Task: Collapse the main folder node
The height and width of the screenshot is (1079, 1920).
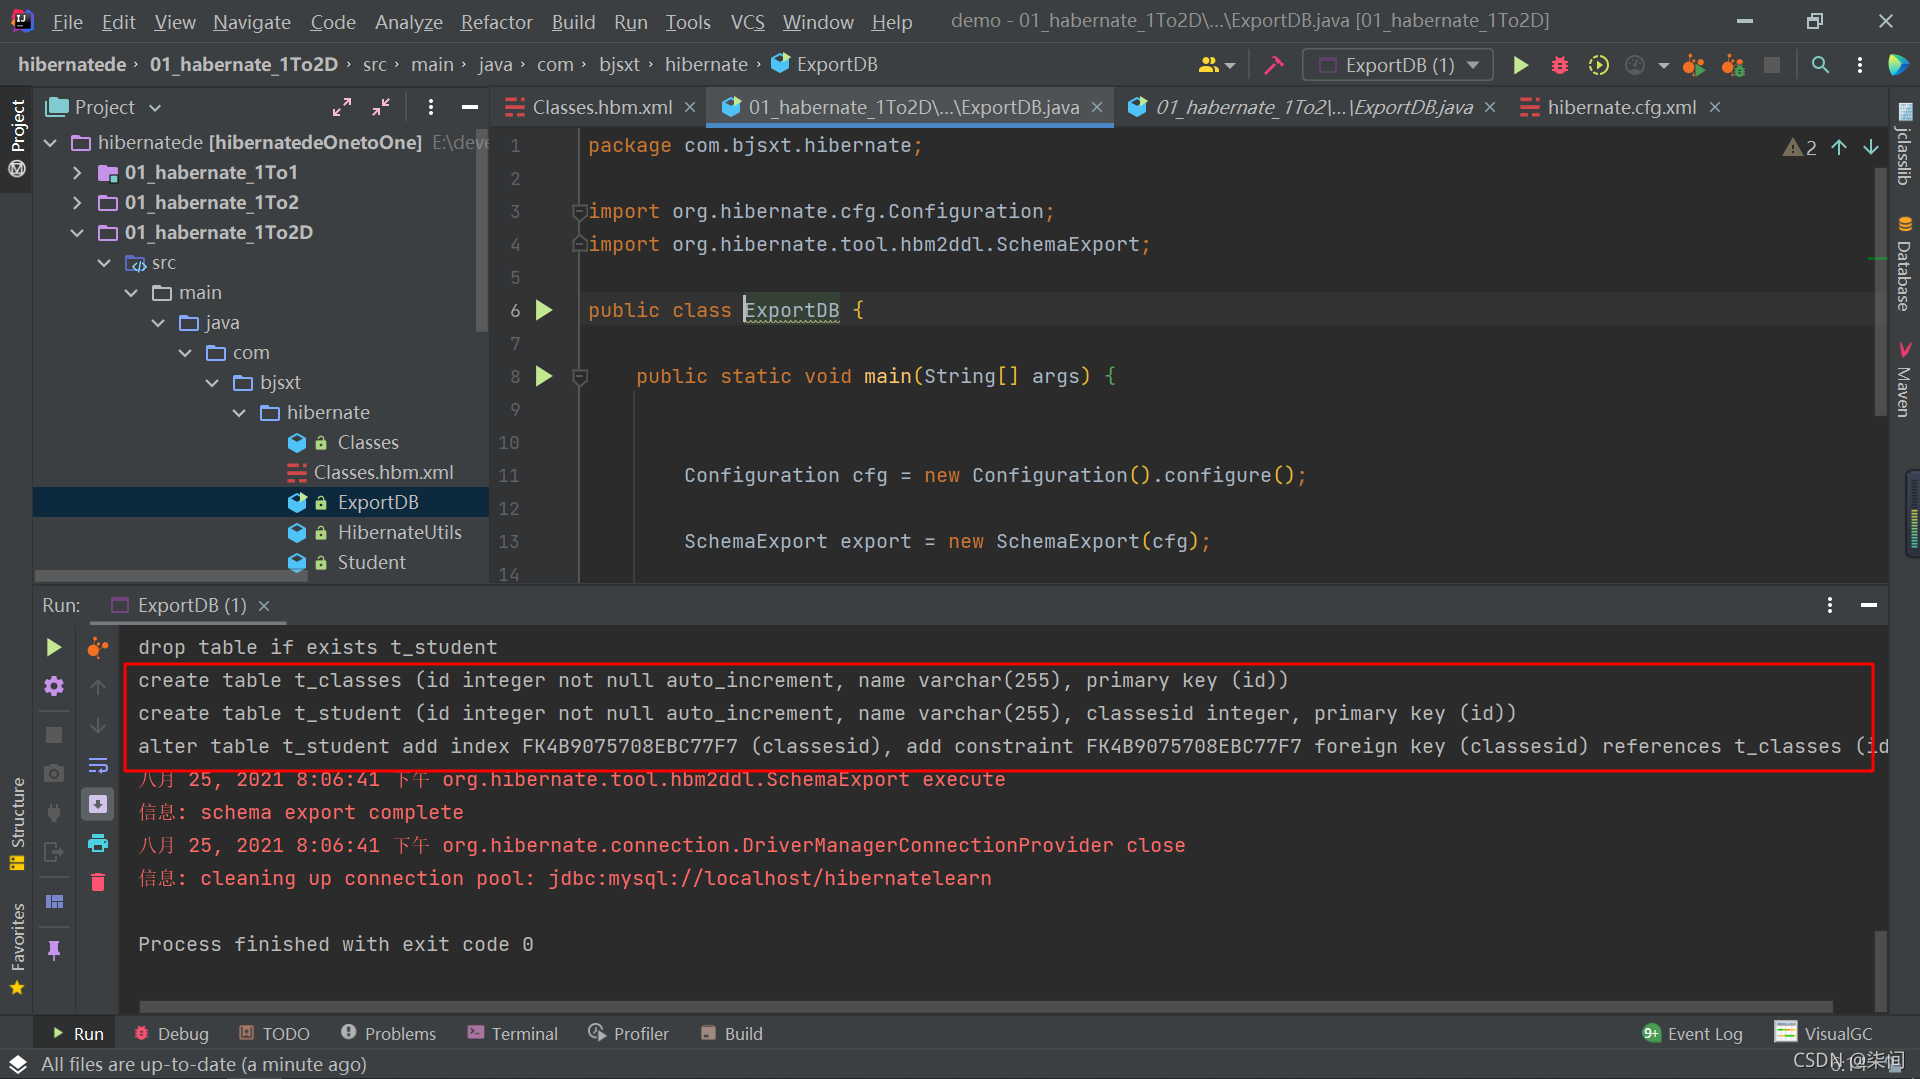Action: click(131, 293)
